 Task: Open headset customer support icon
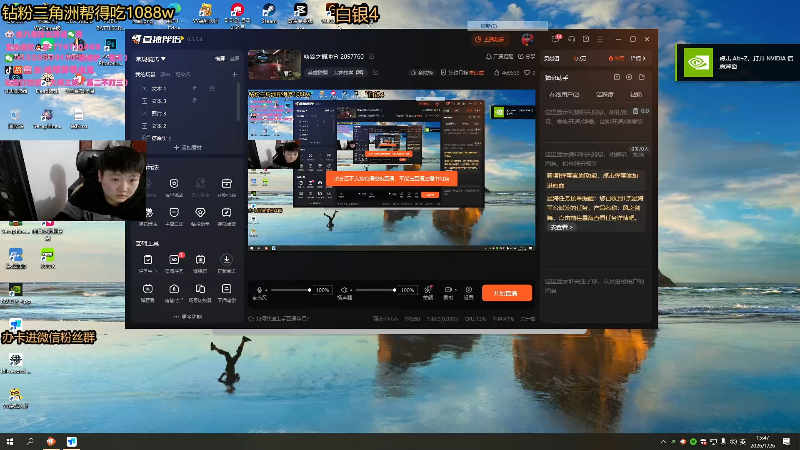[x=571, y=39]
